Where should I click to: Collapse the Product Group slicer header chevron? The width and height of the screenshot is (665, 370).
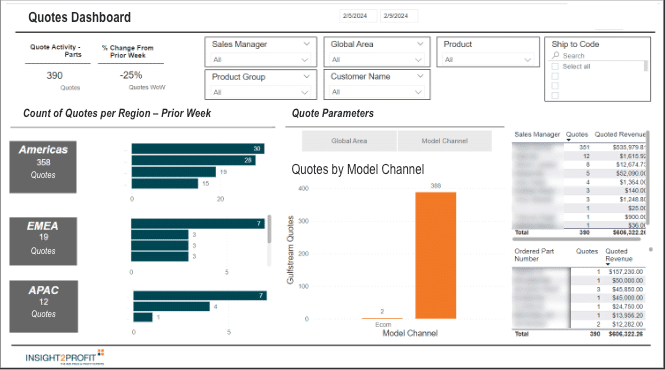(x=306, y=76)
